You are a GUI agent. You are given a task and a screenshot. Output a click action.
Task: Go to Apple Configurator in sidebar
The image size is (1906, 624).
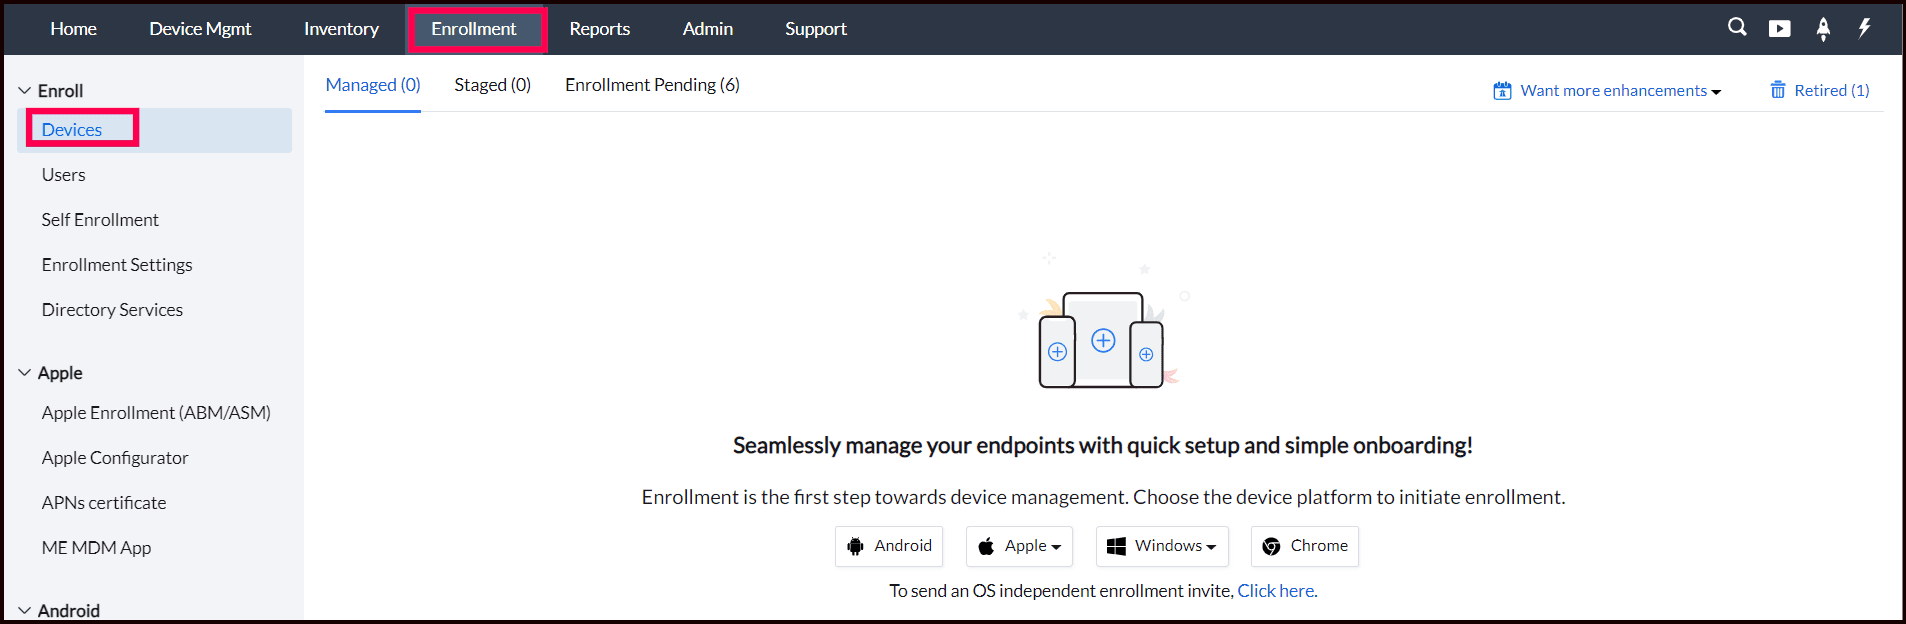pyautogui.click(x=115, y=458)
